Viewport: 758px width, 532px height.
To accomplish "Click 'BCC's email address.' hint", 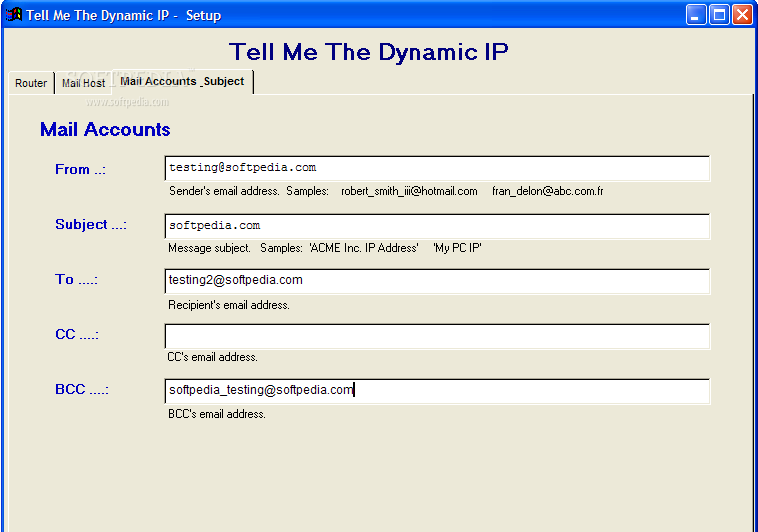I will click(217, 414).
